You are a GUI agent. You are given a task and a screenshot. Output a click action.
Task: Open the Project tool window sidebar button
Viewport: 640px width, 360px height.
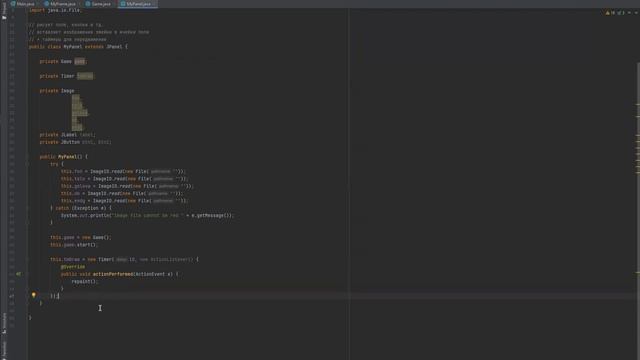(4, 11)
